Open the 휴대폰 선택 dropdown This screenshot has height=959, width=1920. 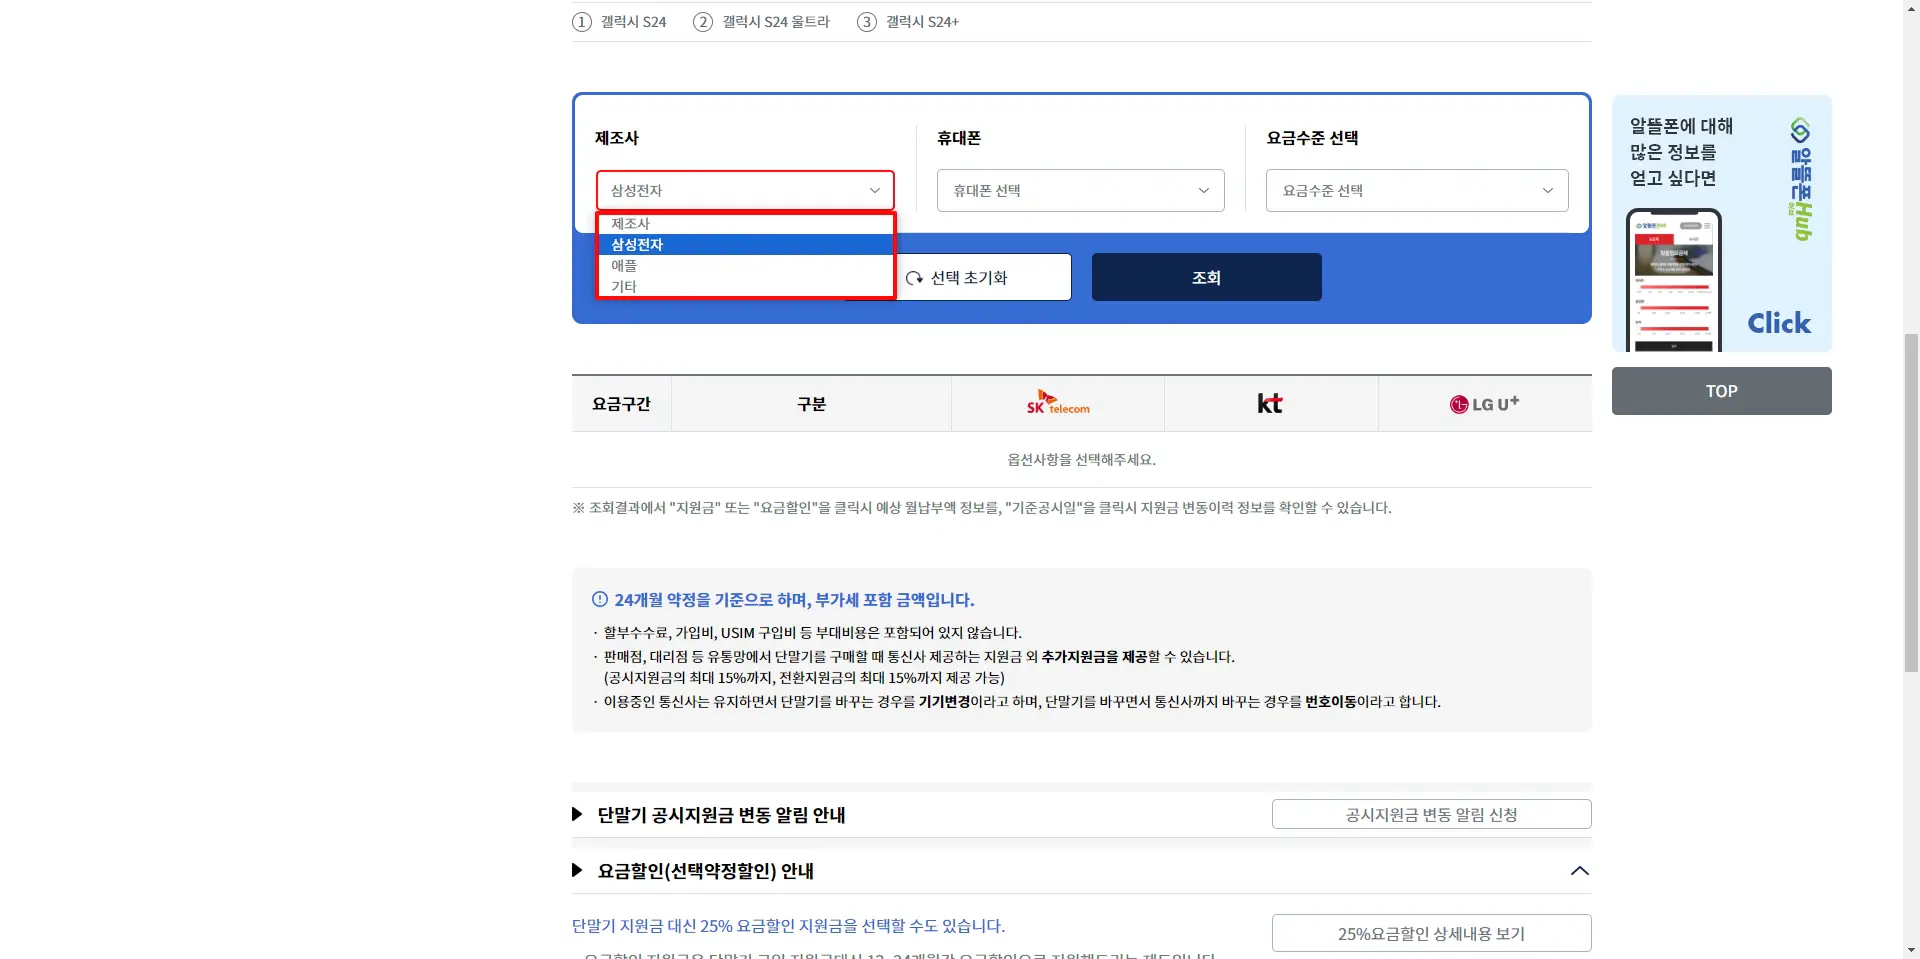[x=1080, y=190]
